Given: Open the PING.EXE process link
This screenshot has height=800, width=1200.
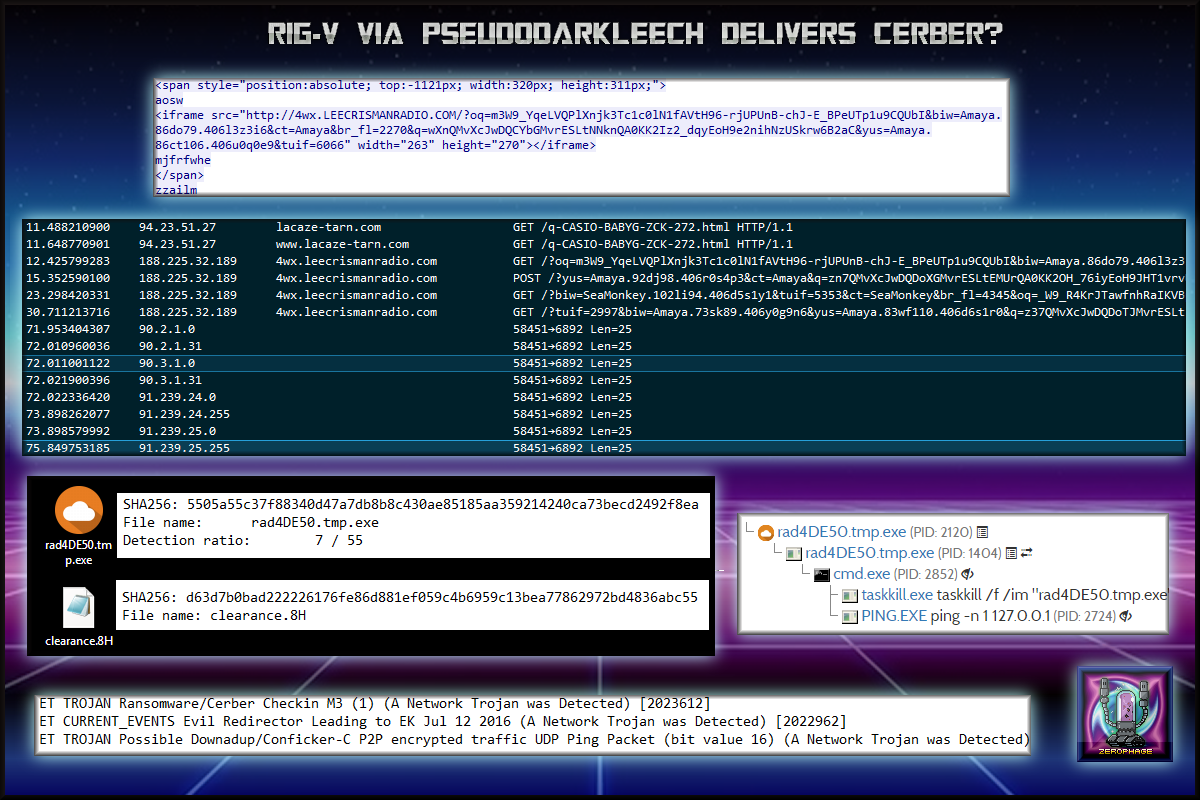Looking at the screenshot, I should (894, 616).
